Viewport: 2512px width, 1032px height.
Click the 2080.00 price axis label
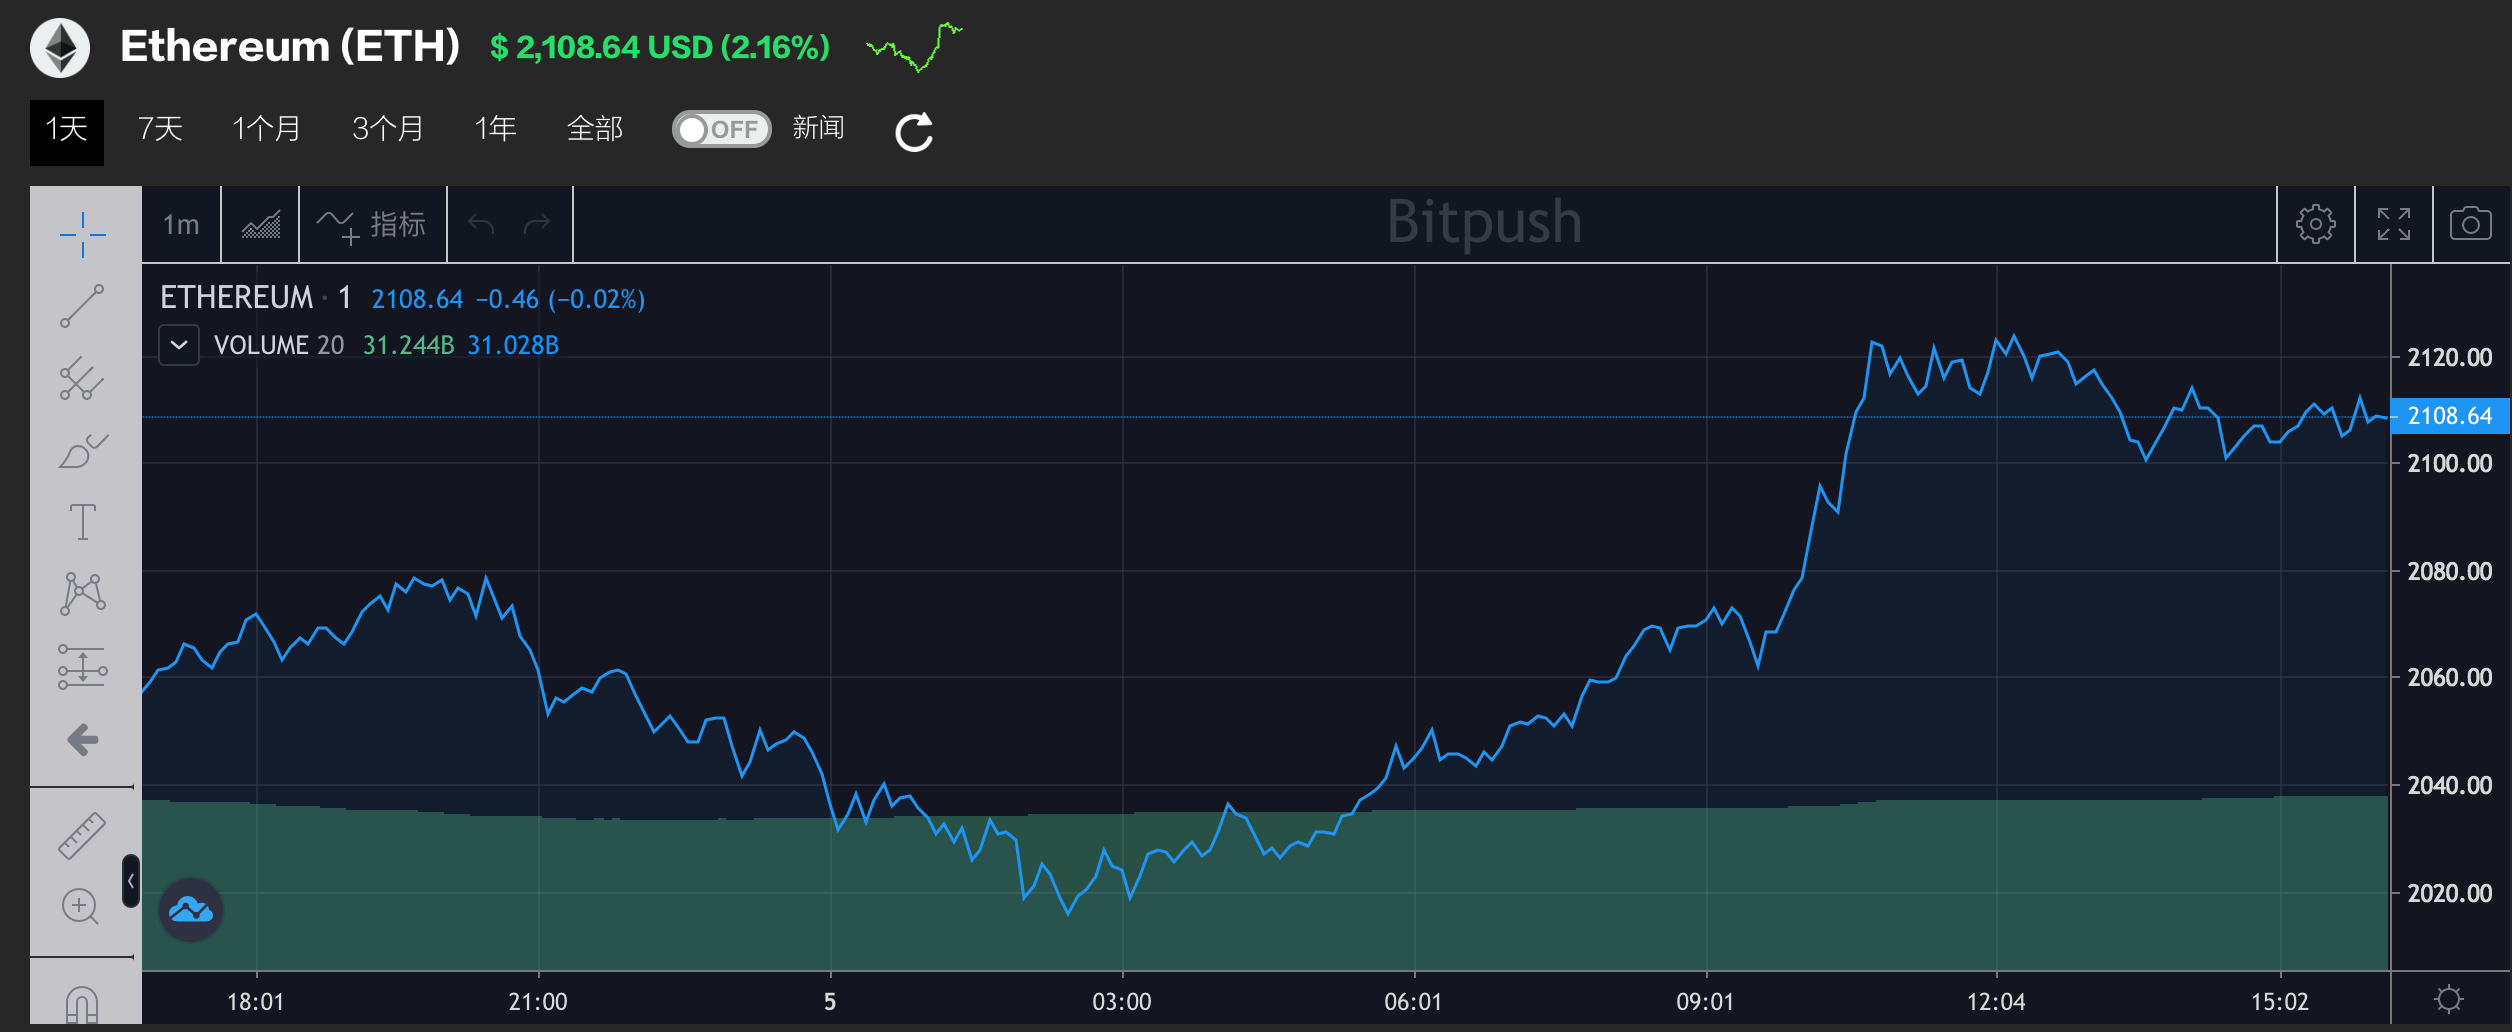2450,571
